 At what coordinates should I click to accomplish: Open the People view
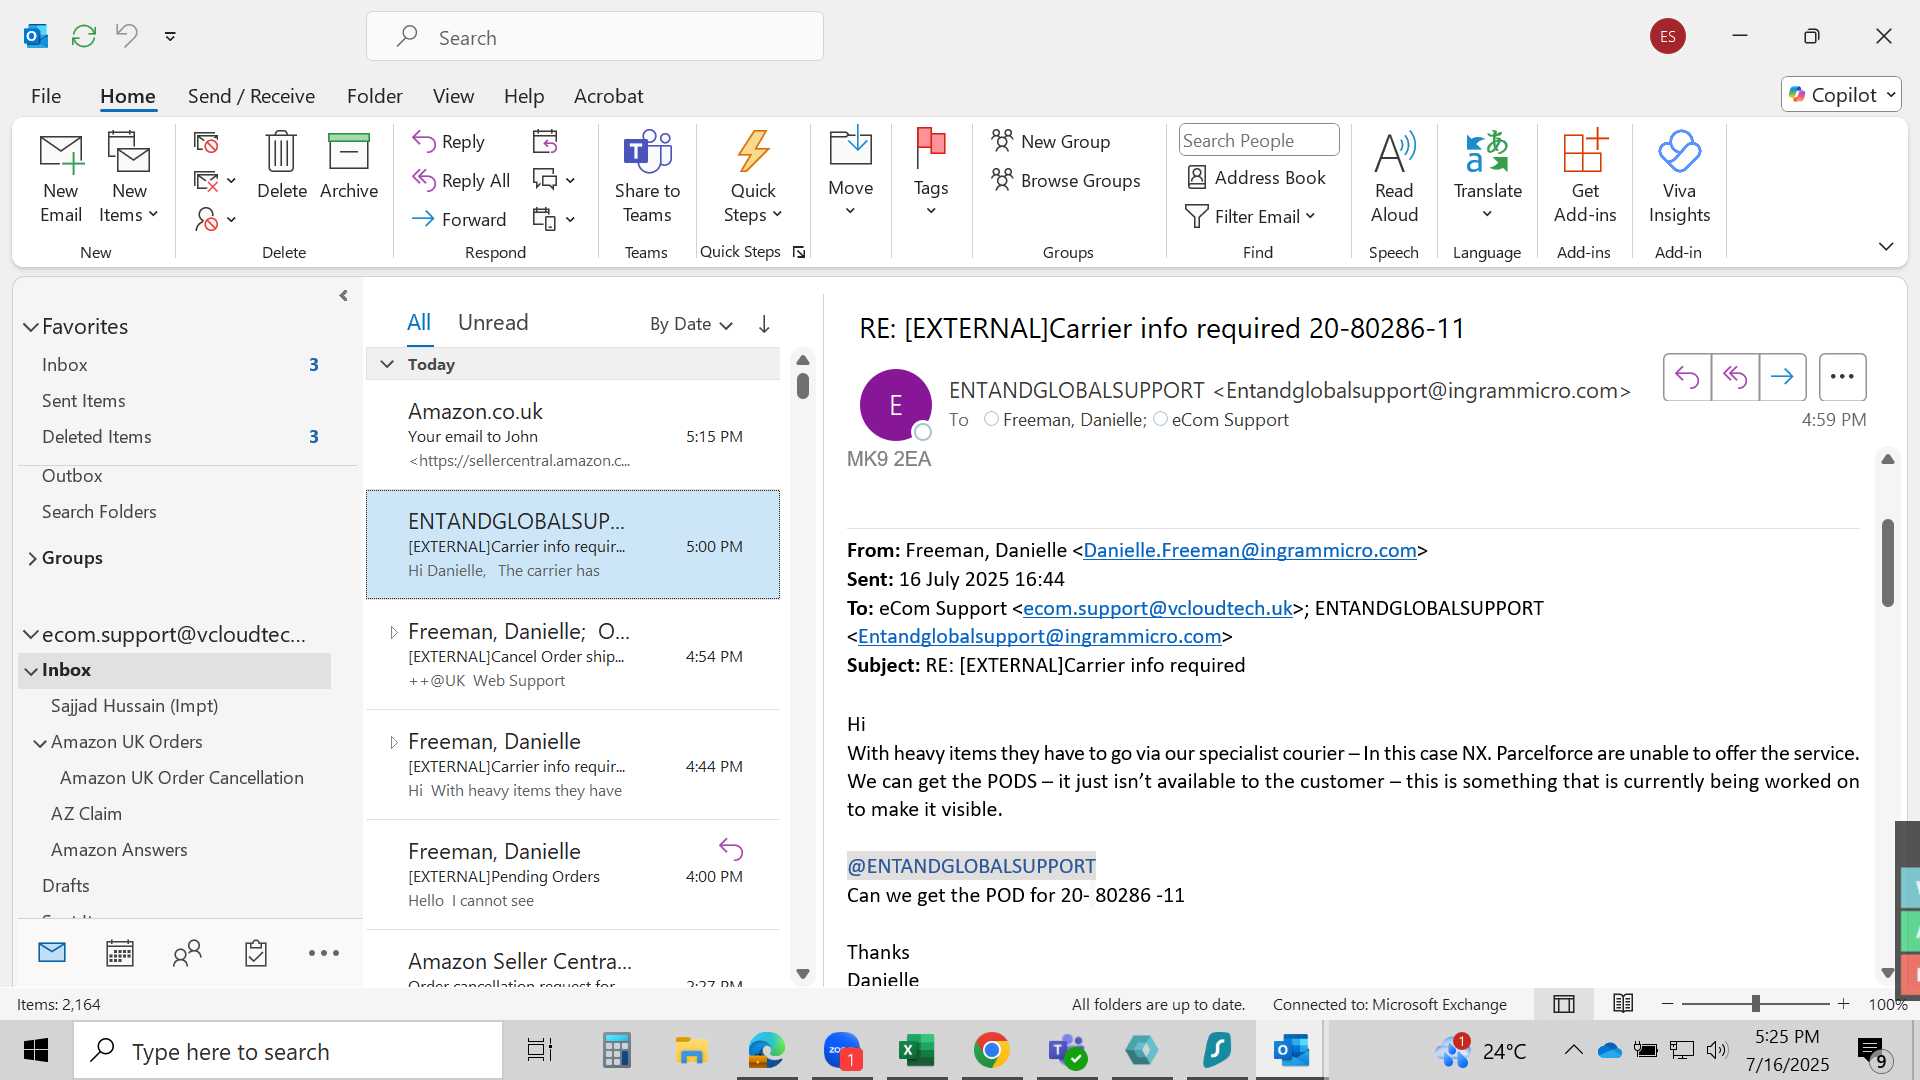click(187, 953)
